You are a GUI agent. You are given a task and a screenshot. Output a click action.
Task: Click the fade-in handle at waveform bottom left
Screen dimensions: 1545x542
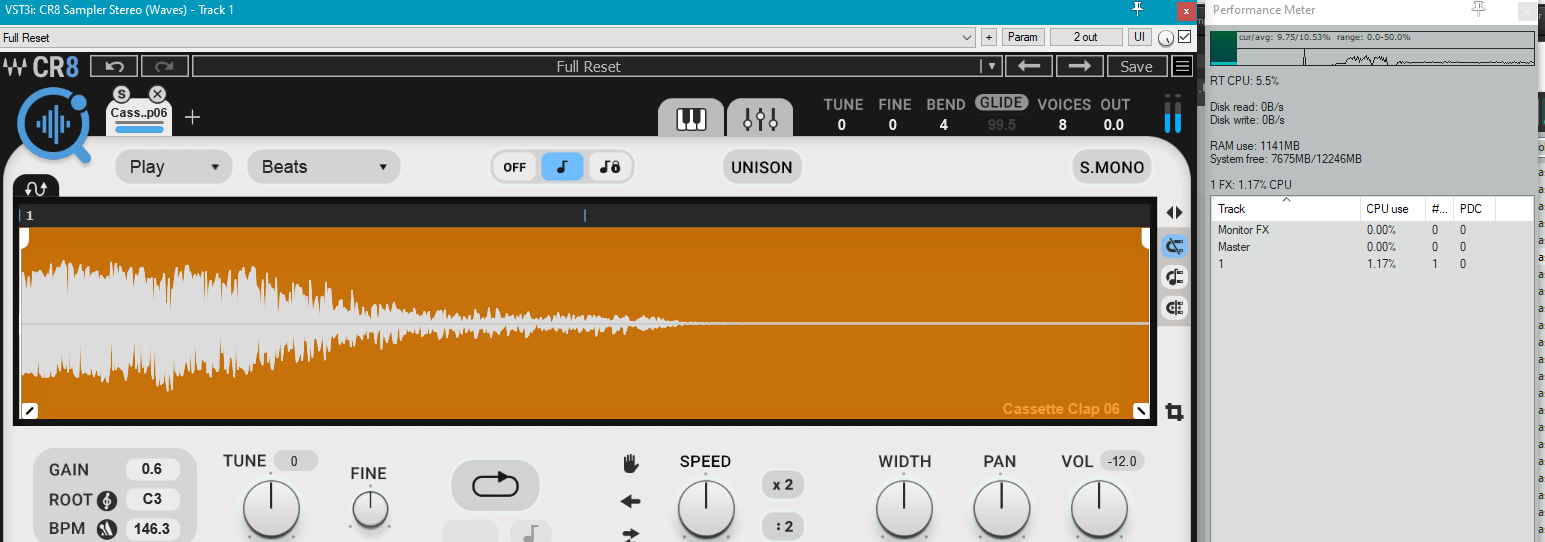[29, 410]
